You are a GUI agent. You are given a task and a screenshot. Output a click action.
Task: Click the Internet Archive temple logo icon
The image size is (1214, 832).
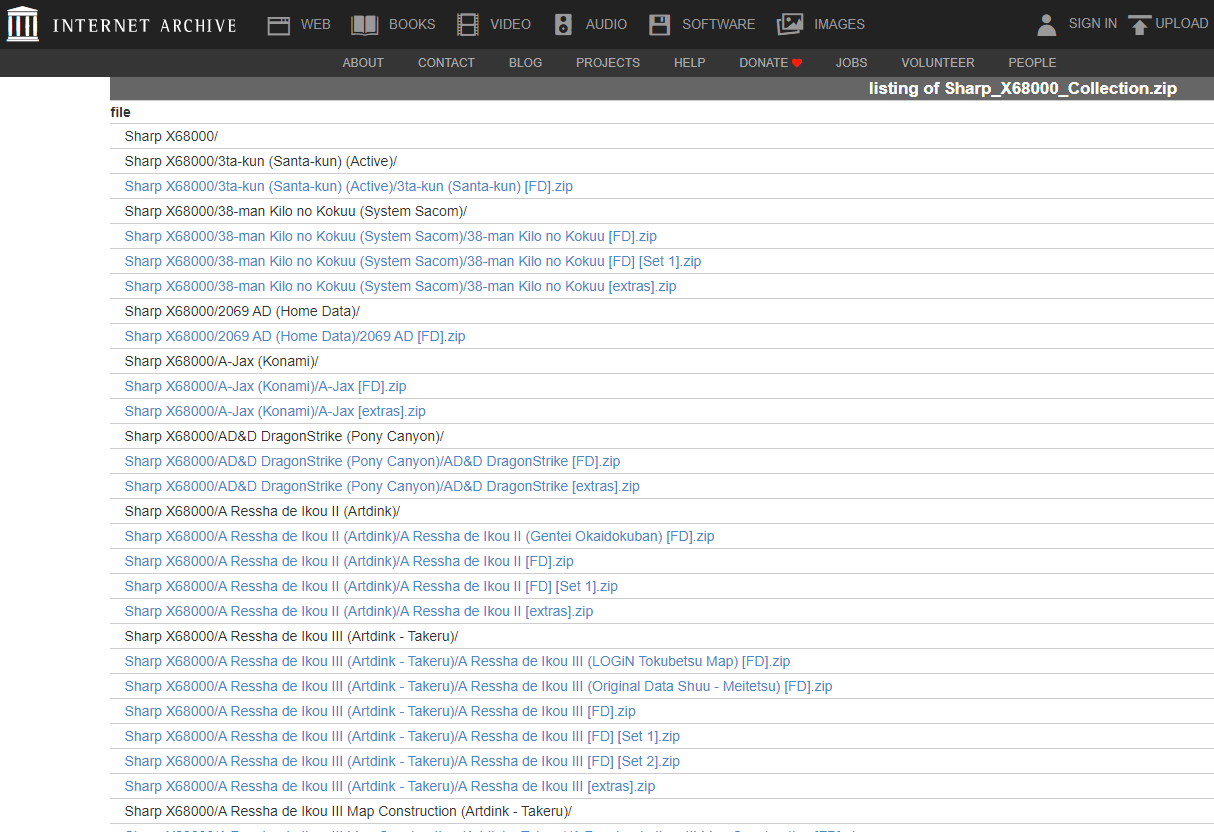(x=22, y=24)
